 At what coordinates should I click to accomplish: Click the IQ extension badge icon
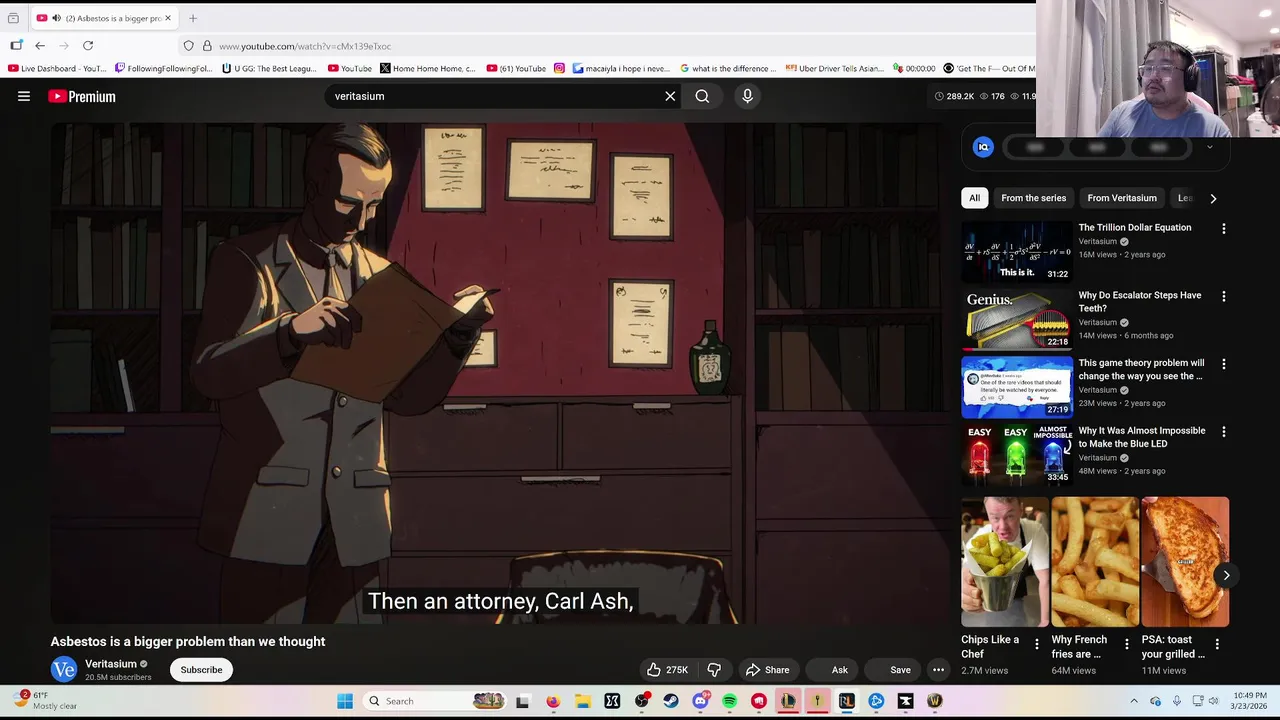(983, 147)
